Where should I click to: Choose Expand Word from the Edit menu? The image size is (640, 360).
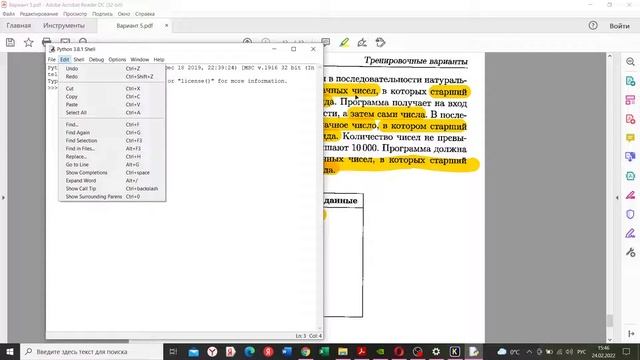pyautogui.click(x=112, y=180)
